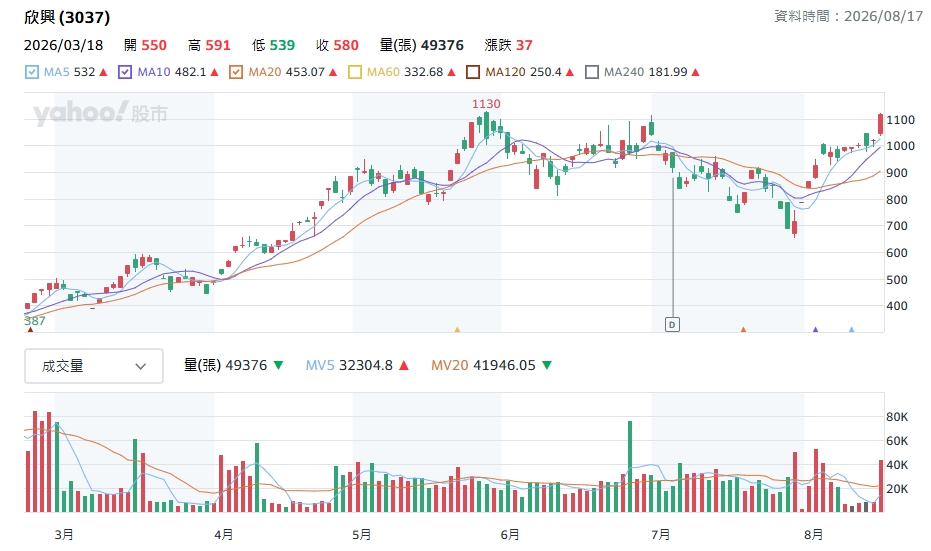
Task: Click the closing price 580
Action: click(x=346, y=45)
